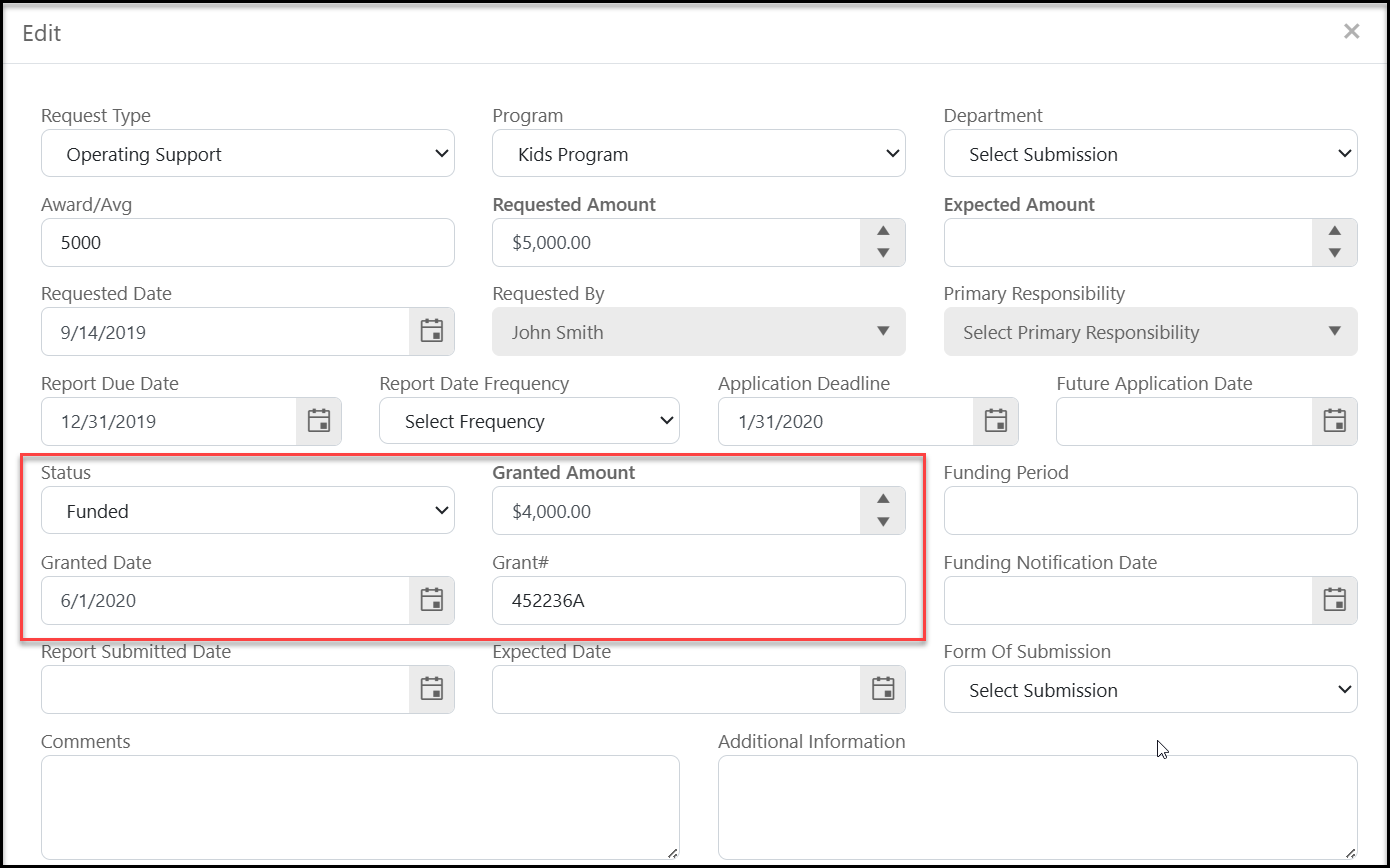This screenshot has height=868, width=1390.
Task: Open Funding Notification Date calendar picker
Action: 1335,600
